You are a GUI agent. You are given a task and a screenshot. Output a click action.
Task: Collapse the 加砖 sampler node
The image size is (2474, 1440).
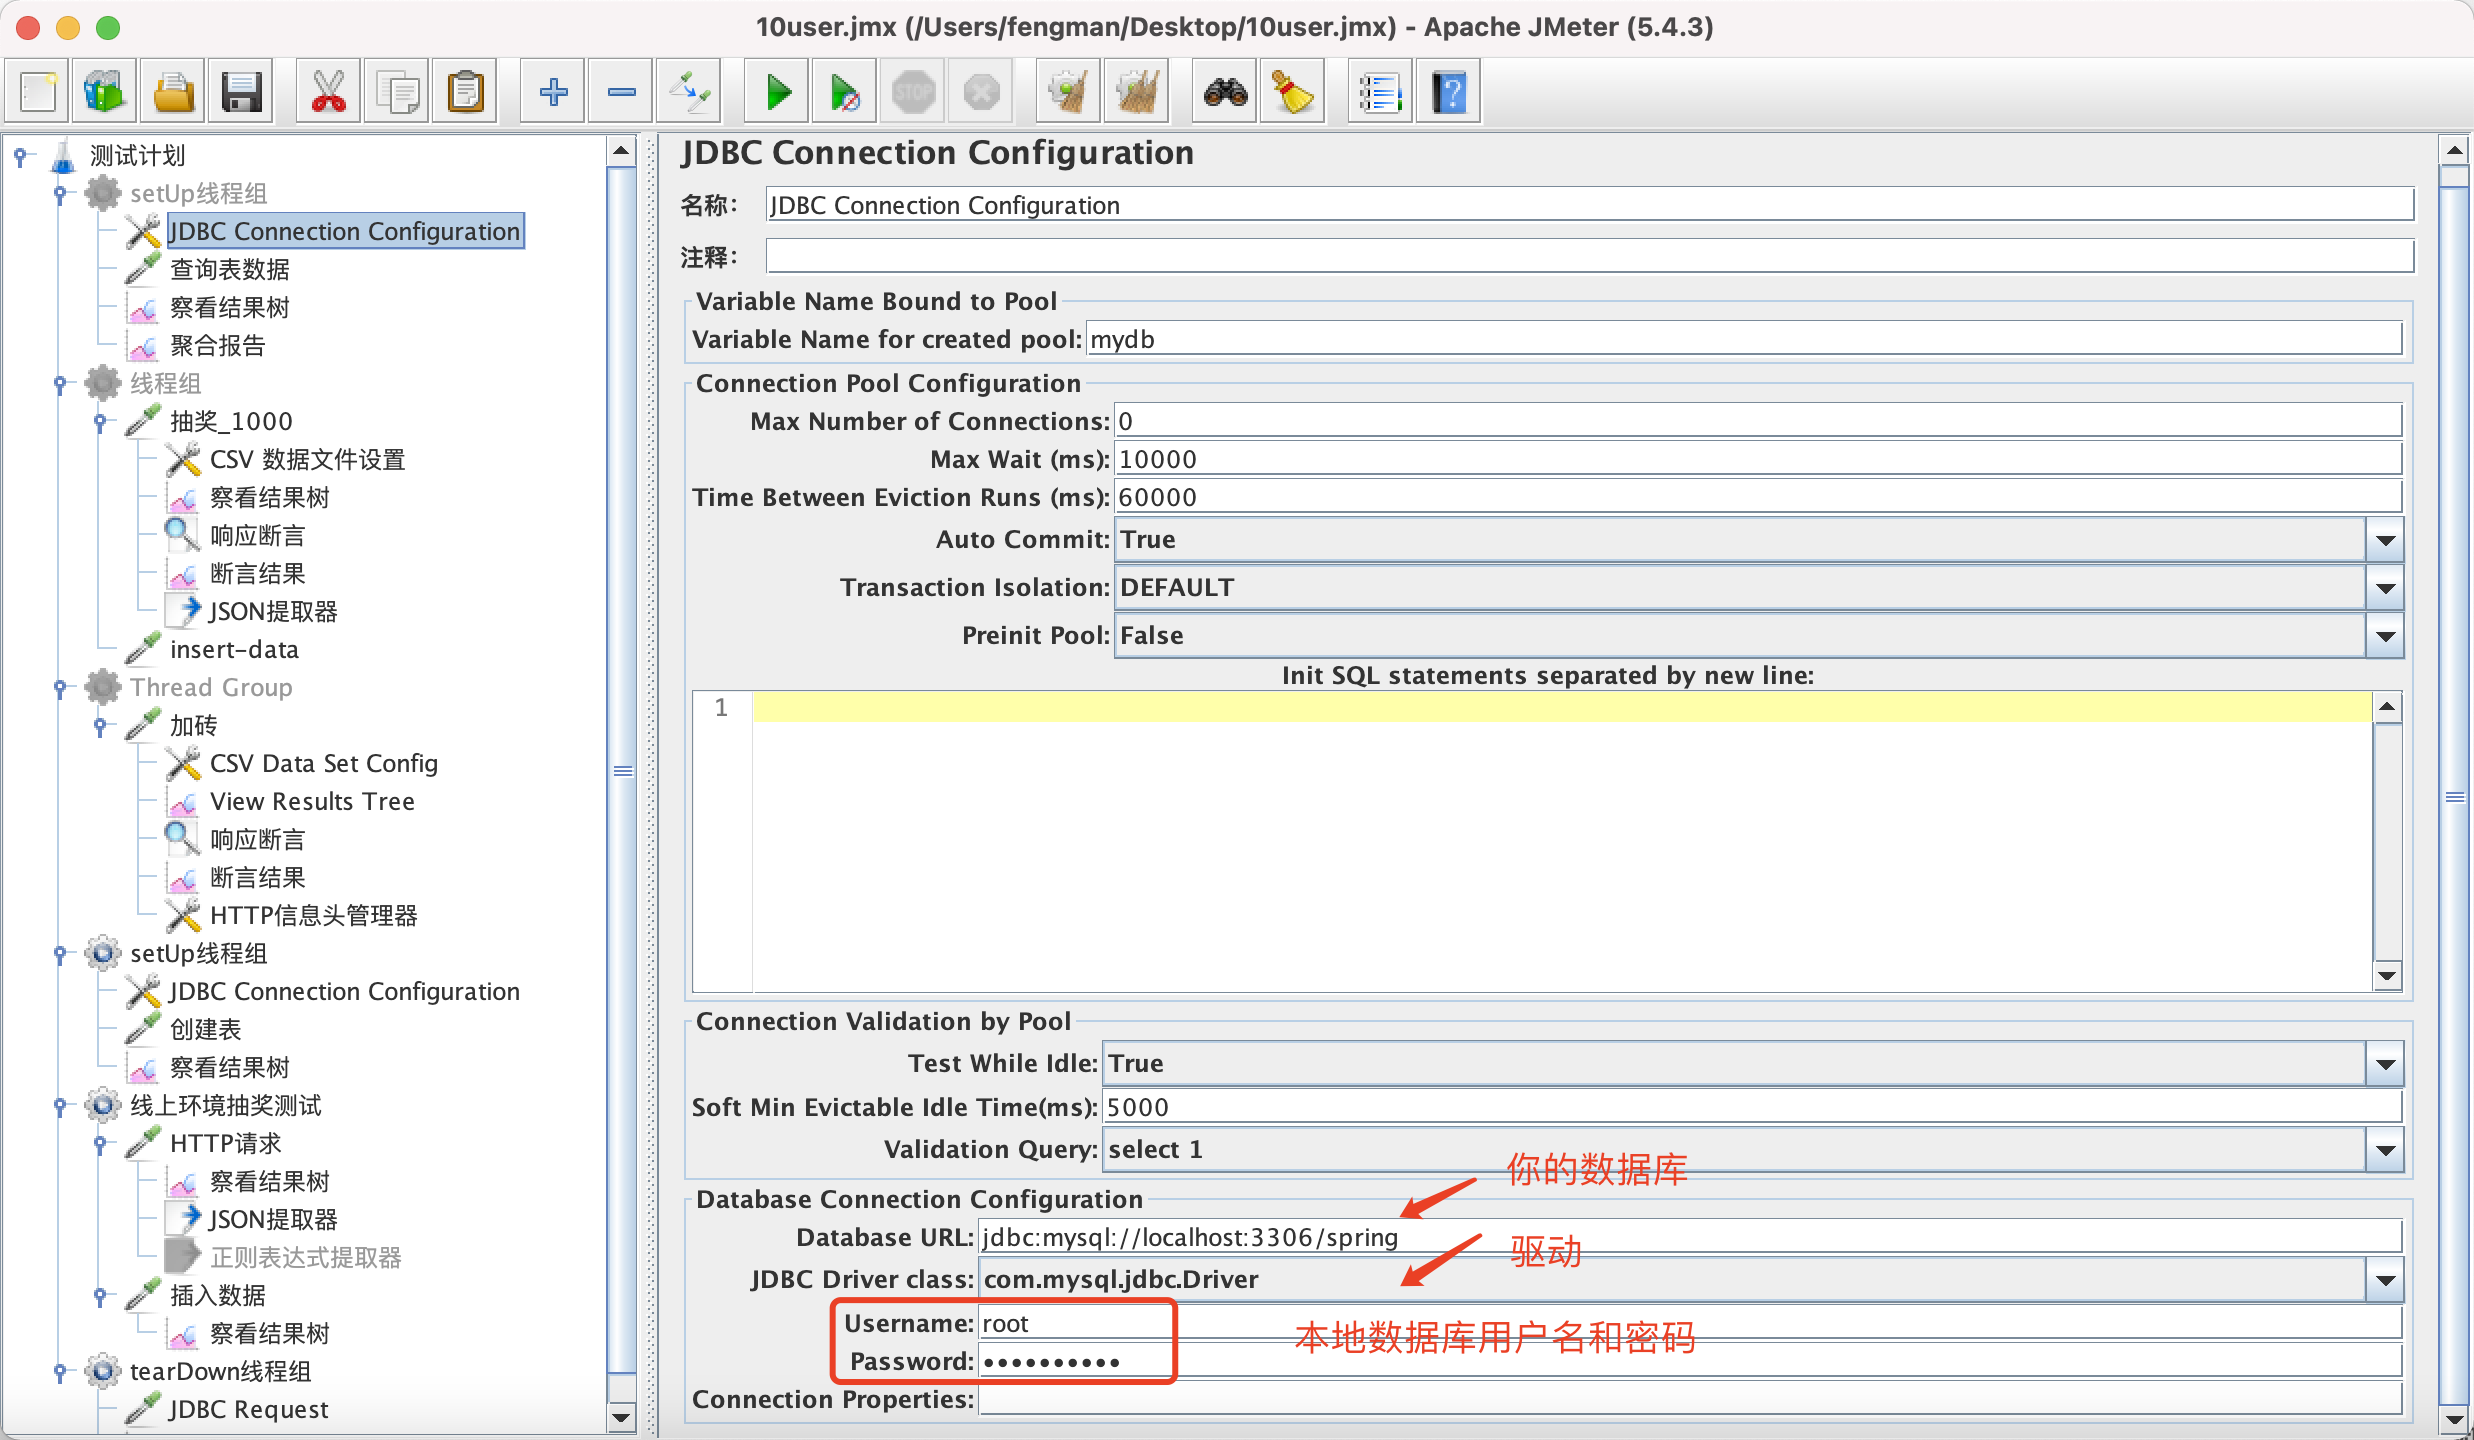(x=100, y=726)
